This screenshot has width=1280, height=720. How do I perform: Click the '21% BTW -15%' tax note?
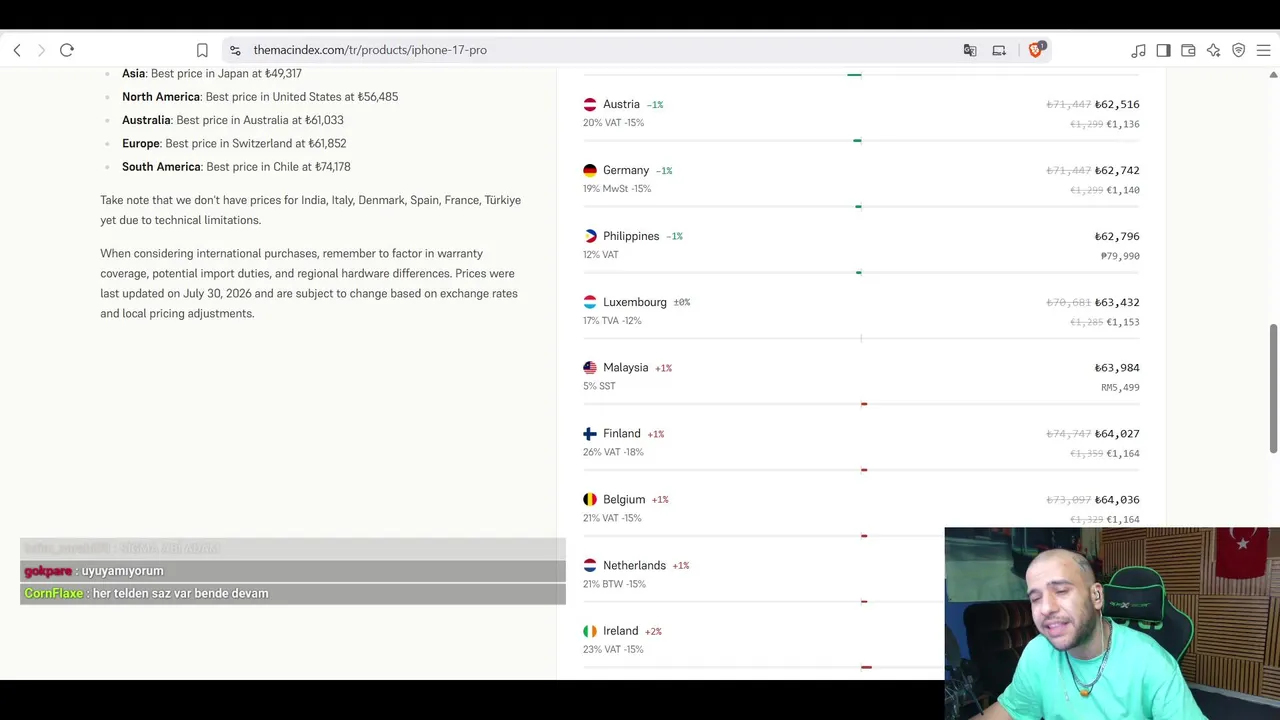pyautogui.click(x=614, y=584)
